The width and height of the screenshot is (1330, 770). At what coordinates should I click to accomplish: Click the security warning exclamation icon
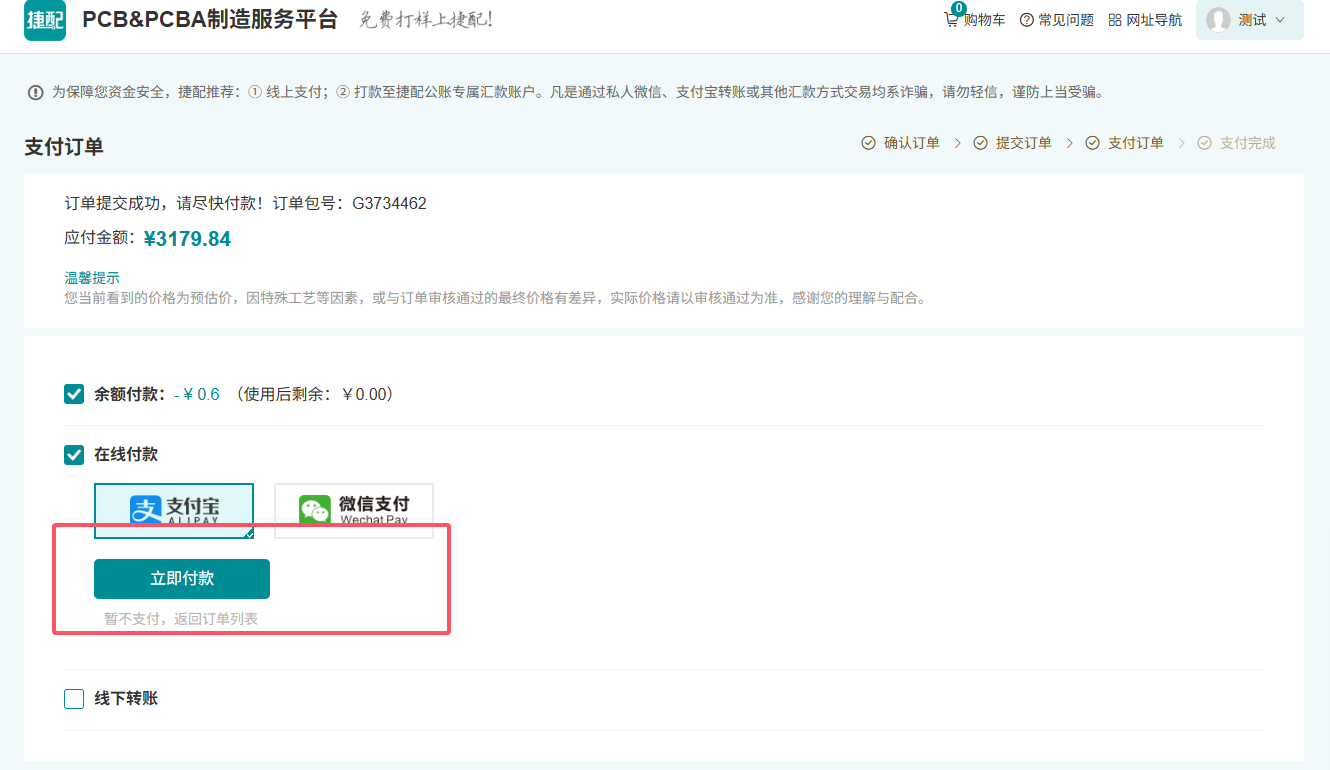click(x=36, y=93)
